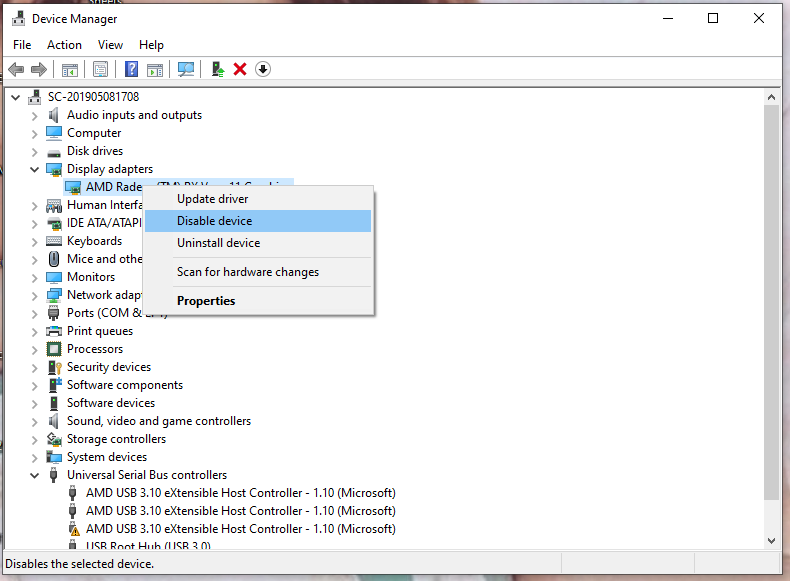Click the Storage controllers icon

click(54, 439)
